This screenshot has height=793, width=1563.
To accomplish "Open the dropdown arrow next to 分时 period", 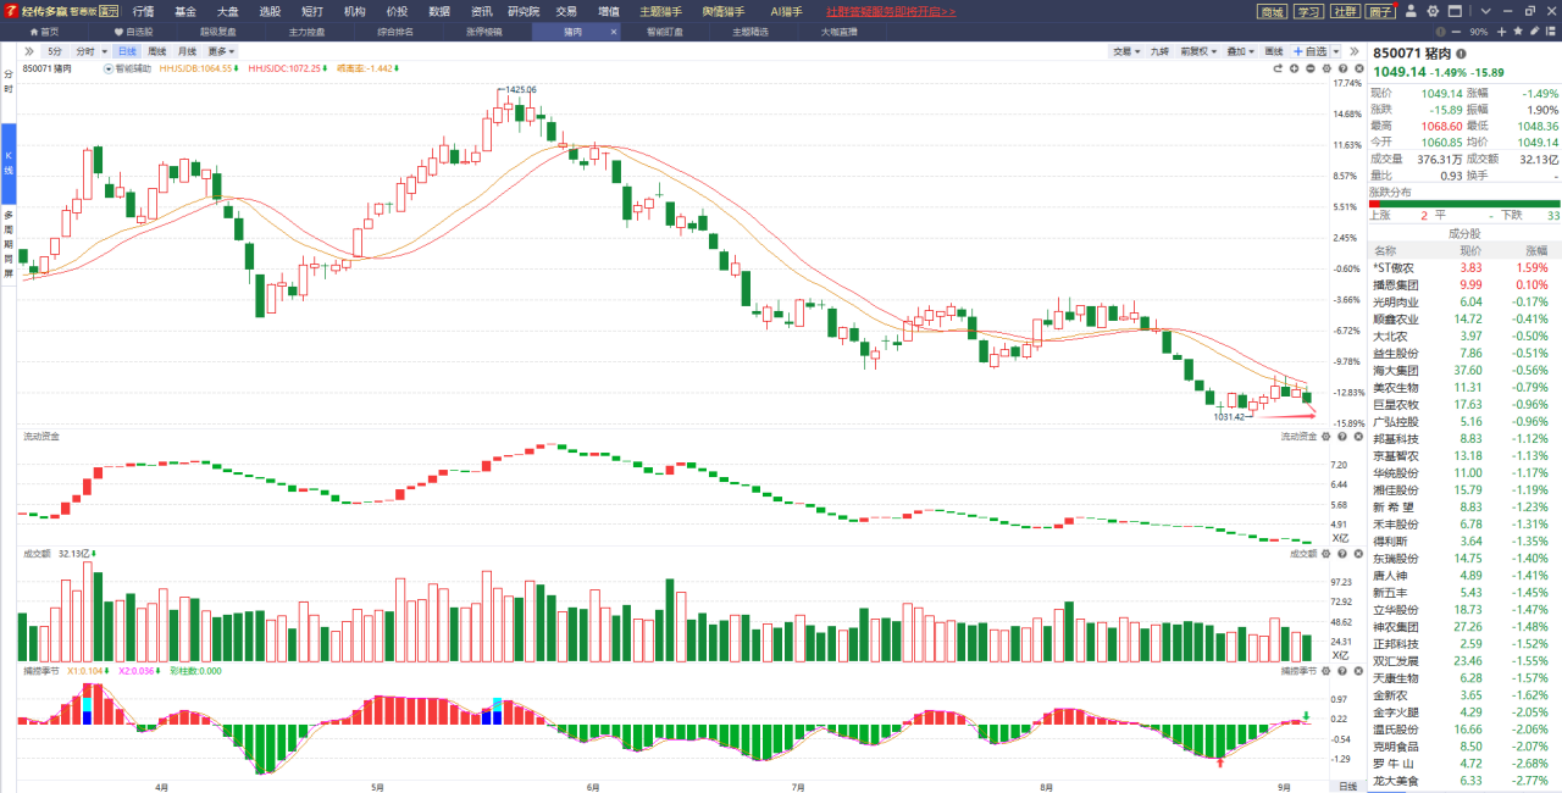I will pyautogui.click(x=104, y=52).
